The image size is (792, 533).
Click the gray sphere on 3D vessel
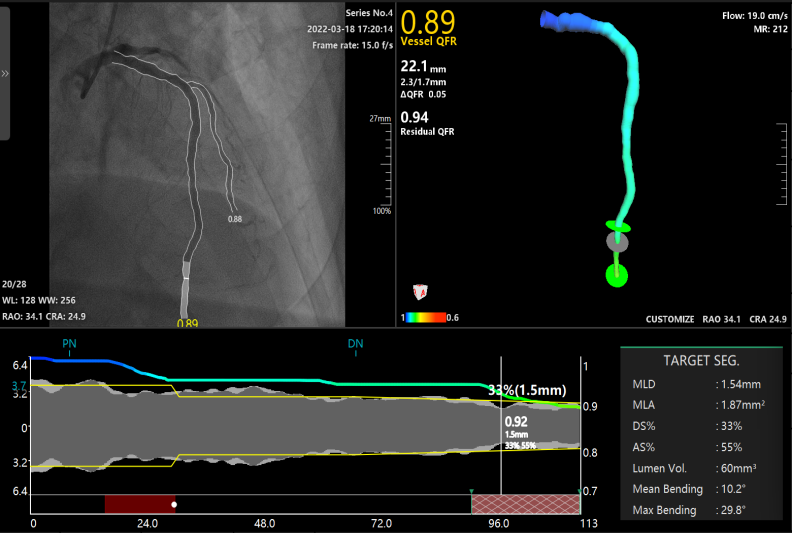618,243
